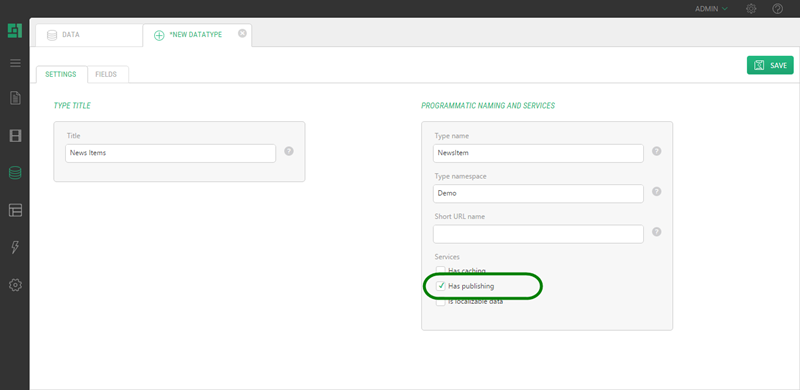Toggle the hamburger menu in the sidebar

pos(15,63)
